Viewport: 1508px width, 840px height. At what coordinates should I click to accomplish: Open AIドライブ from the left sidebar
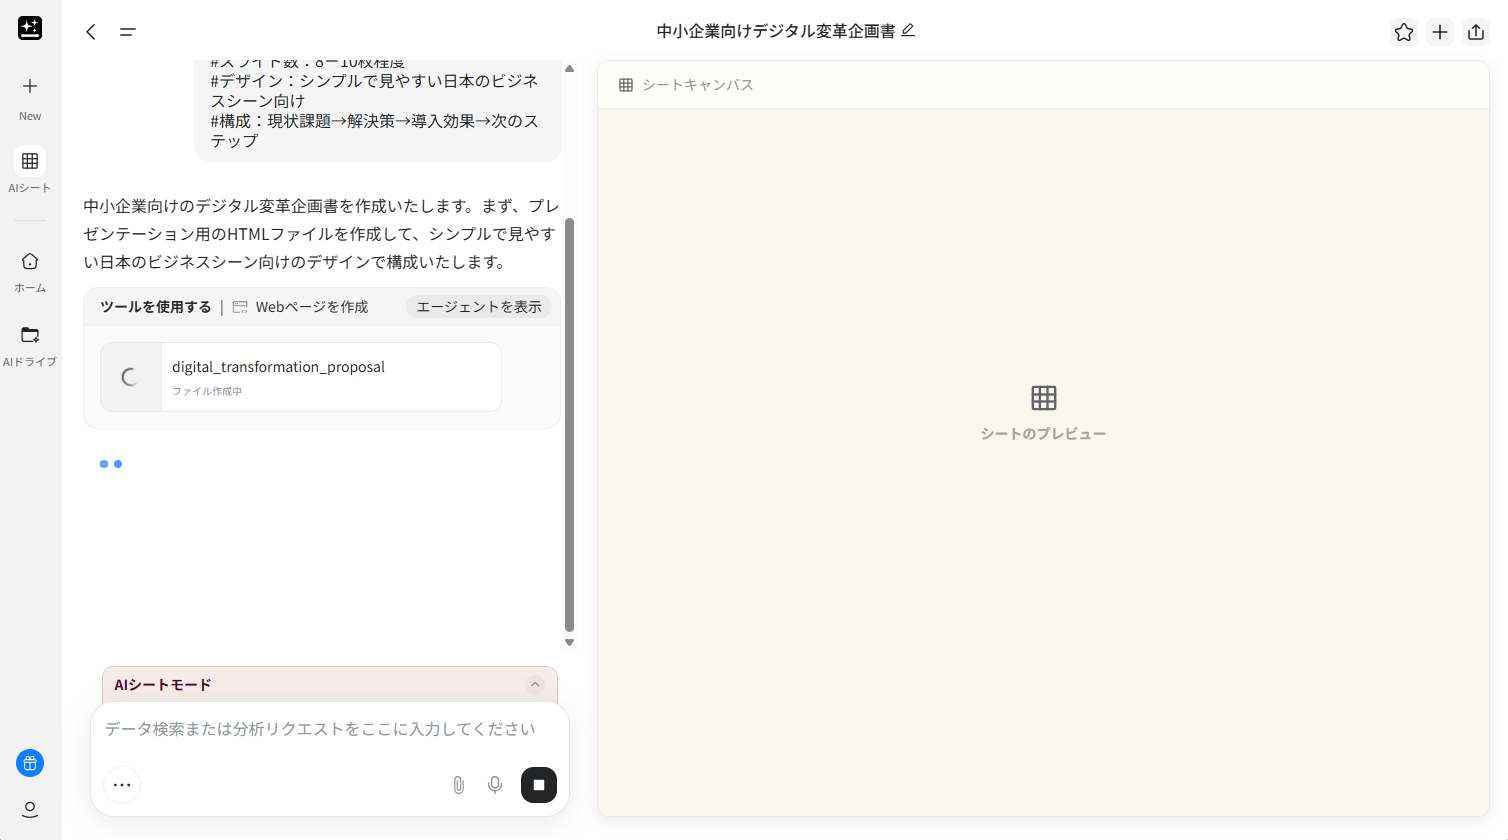[30, 344]
